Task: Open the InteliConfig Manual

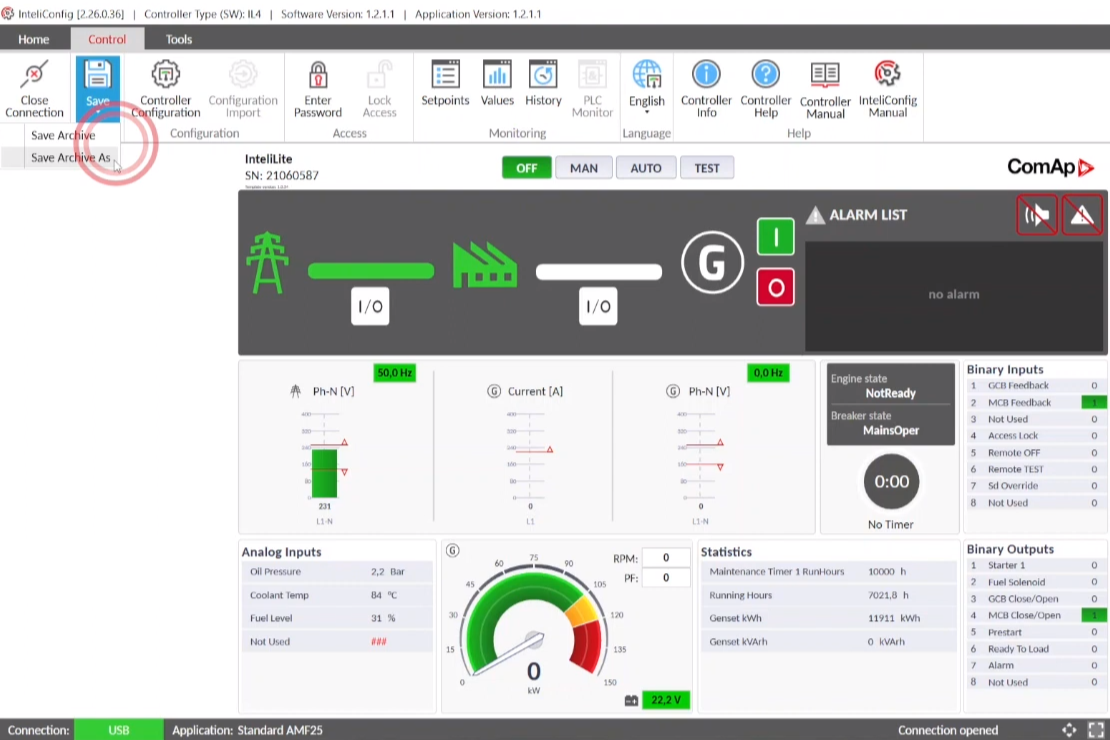Action: [x=887, y=76]
